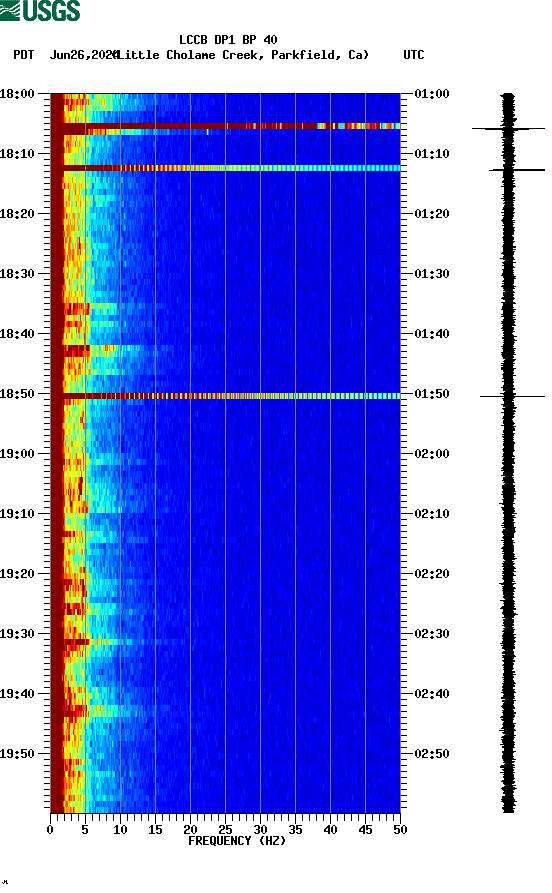Click the 02:10 UTC time label
The width and height of the screenshot is (552, 893).
(432, 514)
